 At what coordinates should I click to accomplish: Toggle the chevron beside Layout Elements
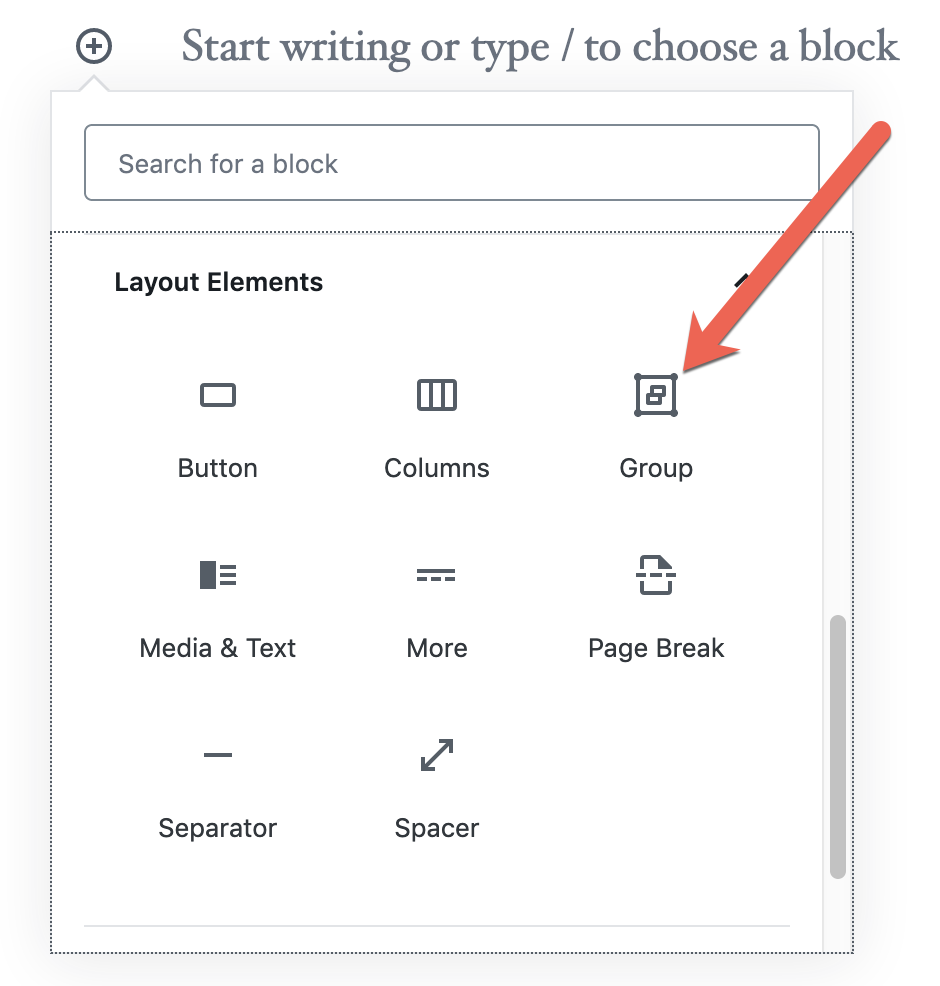tap(742, 280)
